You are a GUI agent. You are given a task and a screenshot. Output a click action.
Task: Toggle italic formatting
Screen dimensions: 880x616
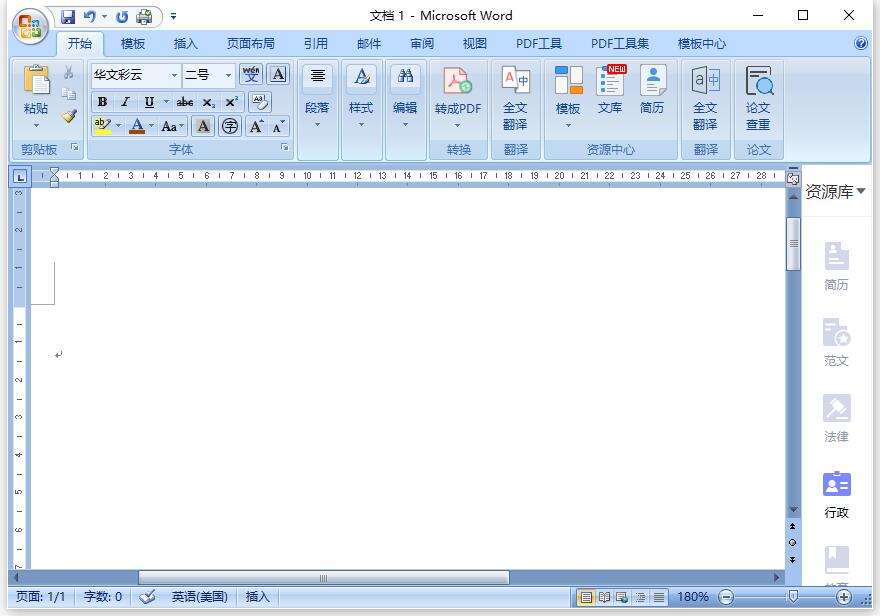click(125, 102)
